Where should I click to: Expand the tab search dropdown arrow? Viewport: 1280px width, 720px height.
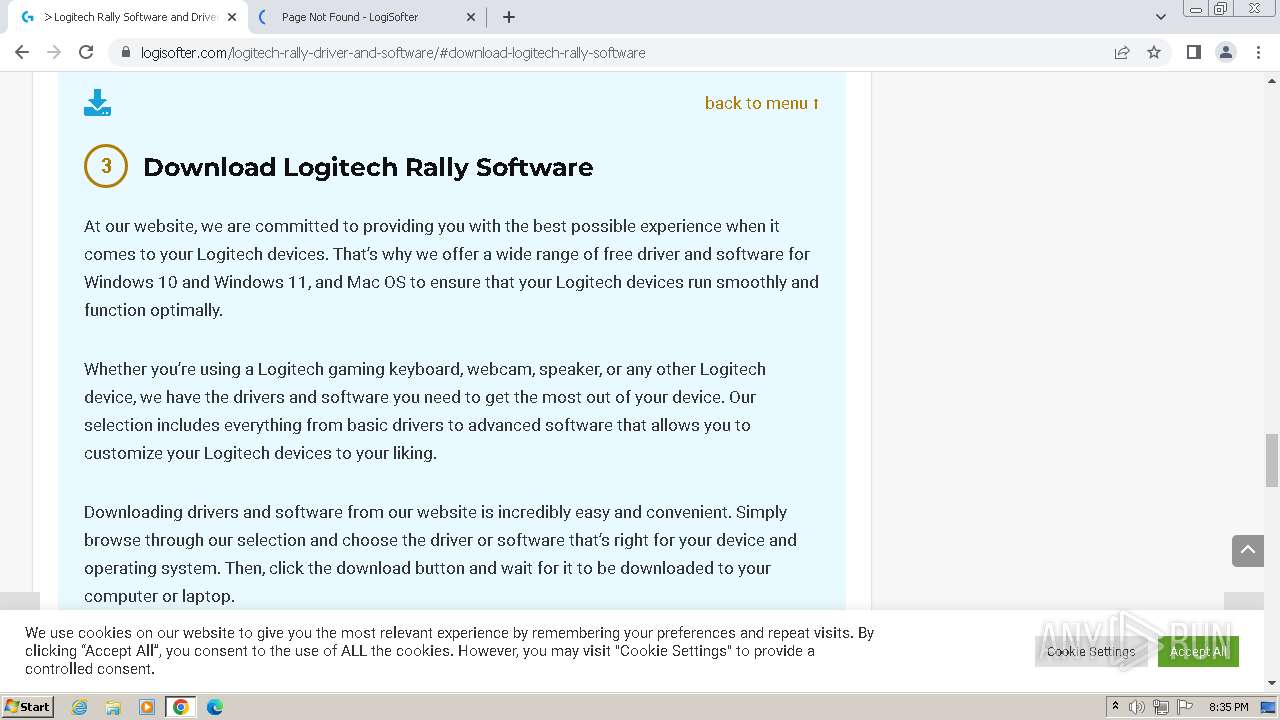pos(1161,17)
